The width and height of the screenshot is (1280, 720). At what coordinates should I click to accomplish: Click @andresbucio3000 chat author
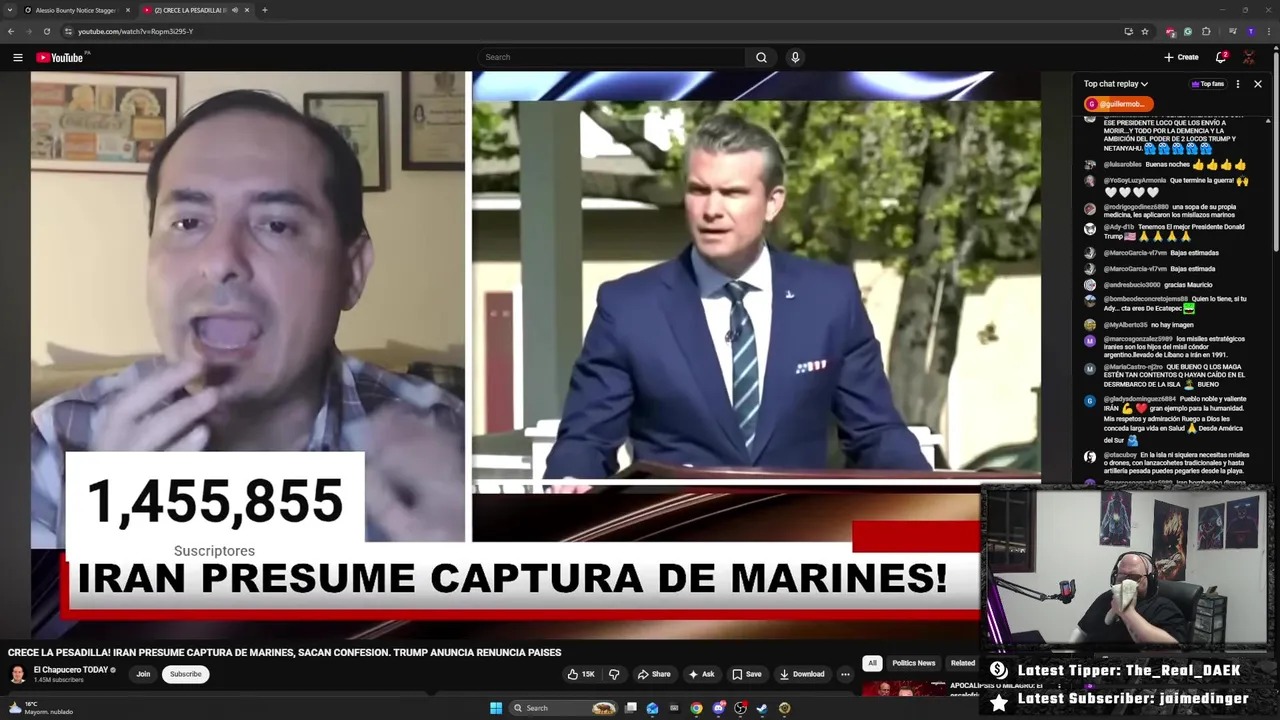[x=1132, y=285]
